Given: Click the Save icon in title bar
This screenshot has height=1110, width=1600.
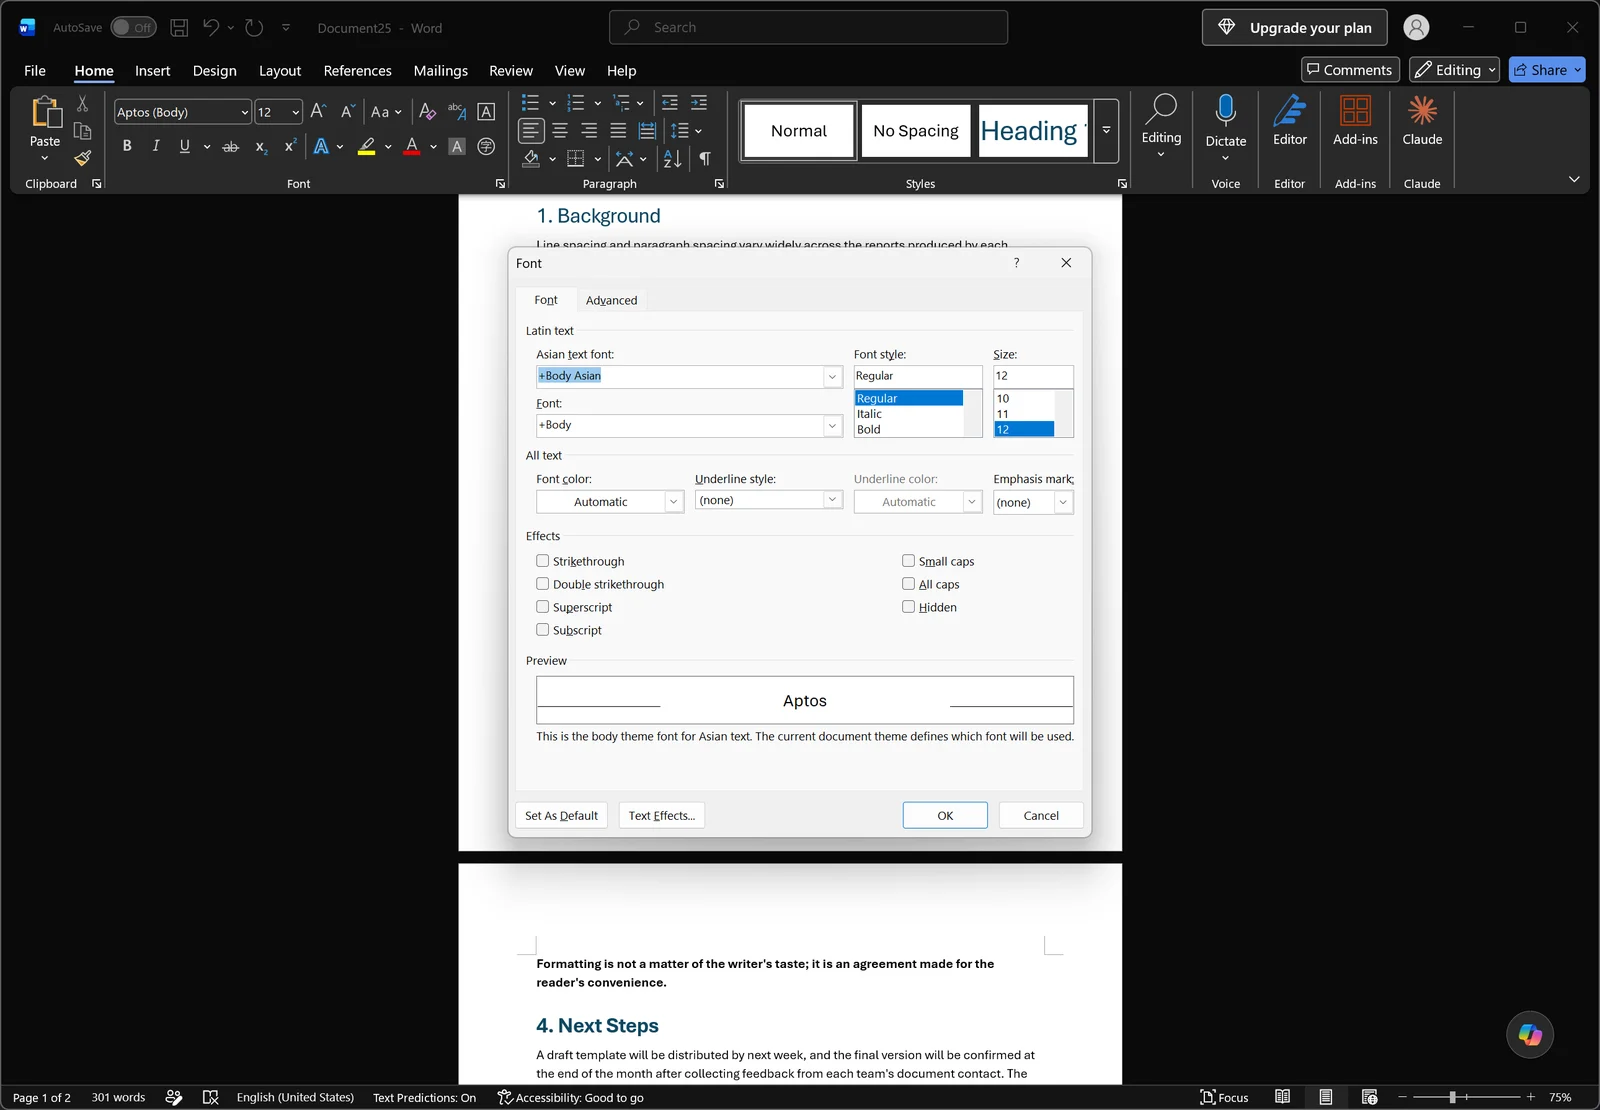Looking at the screenshot, I should click(179, 28).
